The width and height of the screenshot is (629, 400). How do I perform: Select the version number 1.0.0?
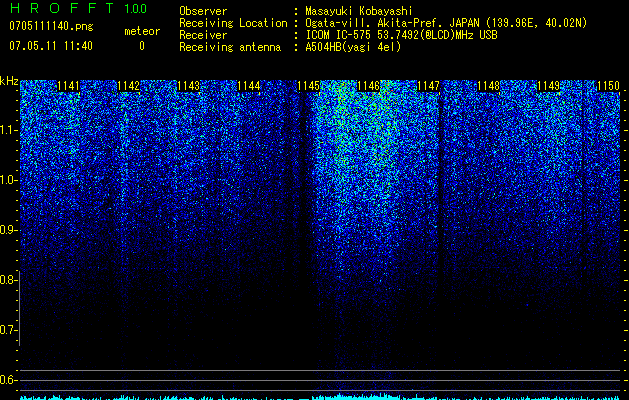point(136,8)
